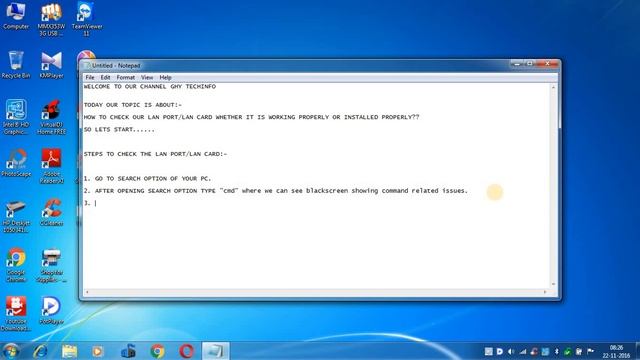Viewport: 640px width, 360px height.
Task: Launch VirtualDJ Home FREE shortcut
Action: click(x=51, y=117)
